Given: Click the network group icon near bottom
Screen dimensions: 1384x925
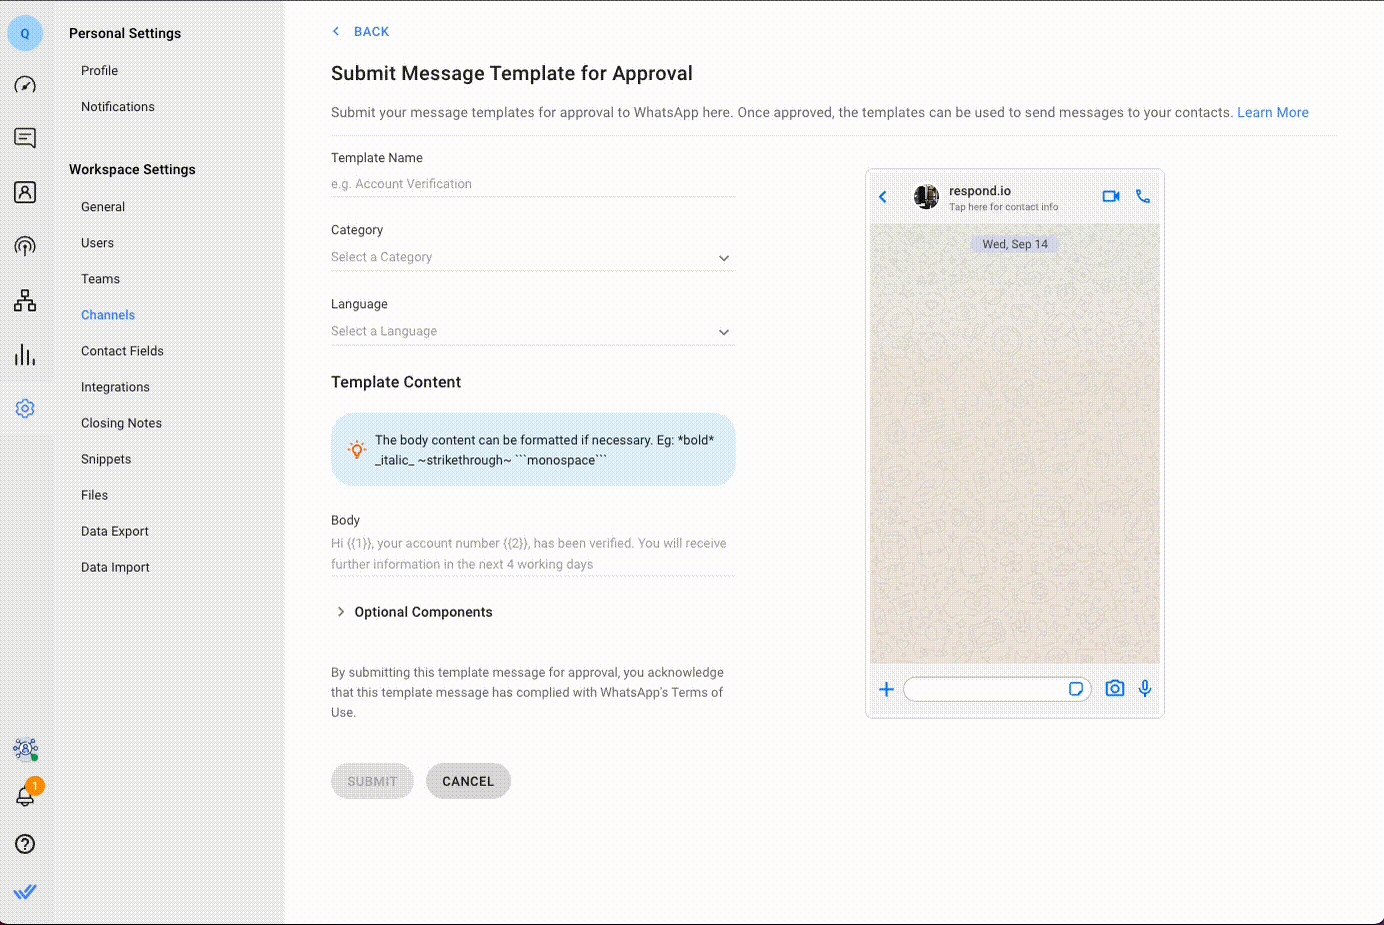Looking at the screenshot, I should 25,748.
